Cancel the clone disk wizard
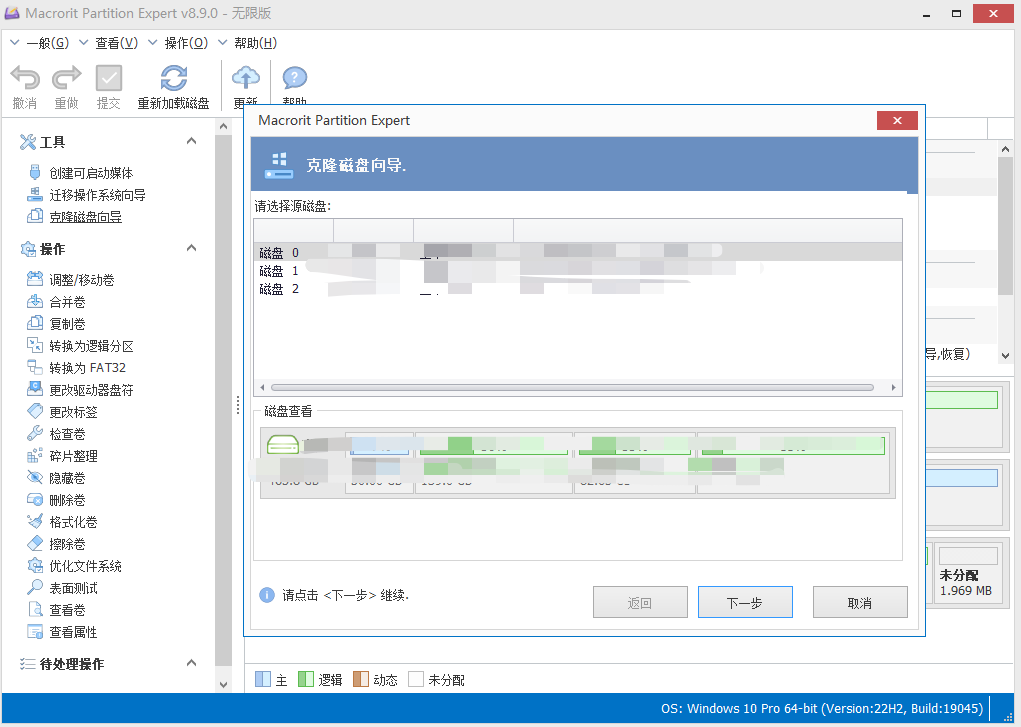 [860, 601]
